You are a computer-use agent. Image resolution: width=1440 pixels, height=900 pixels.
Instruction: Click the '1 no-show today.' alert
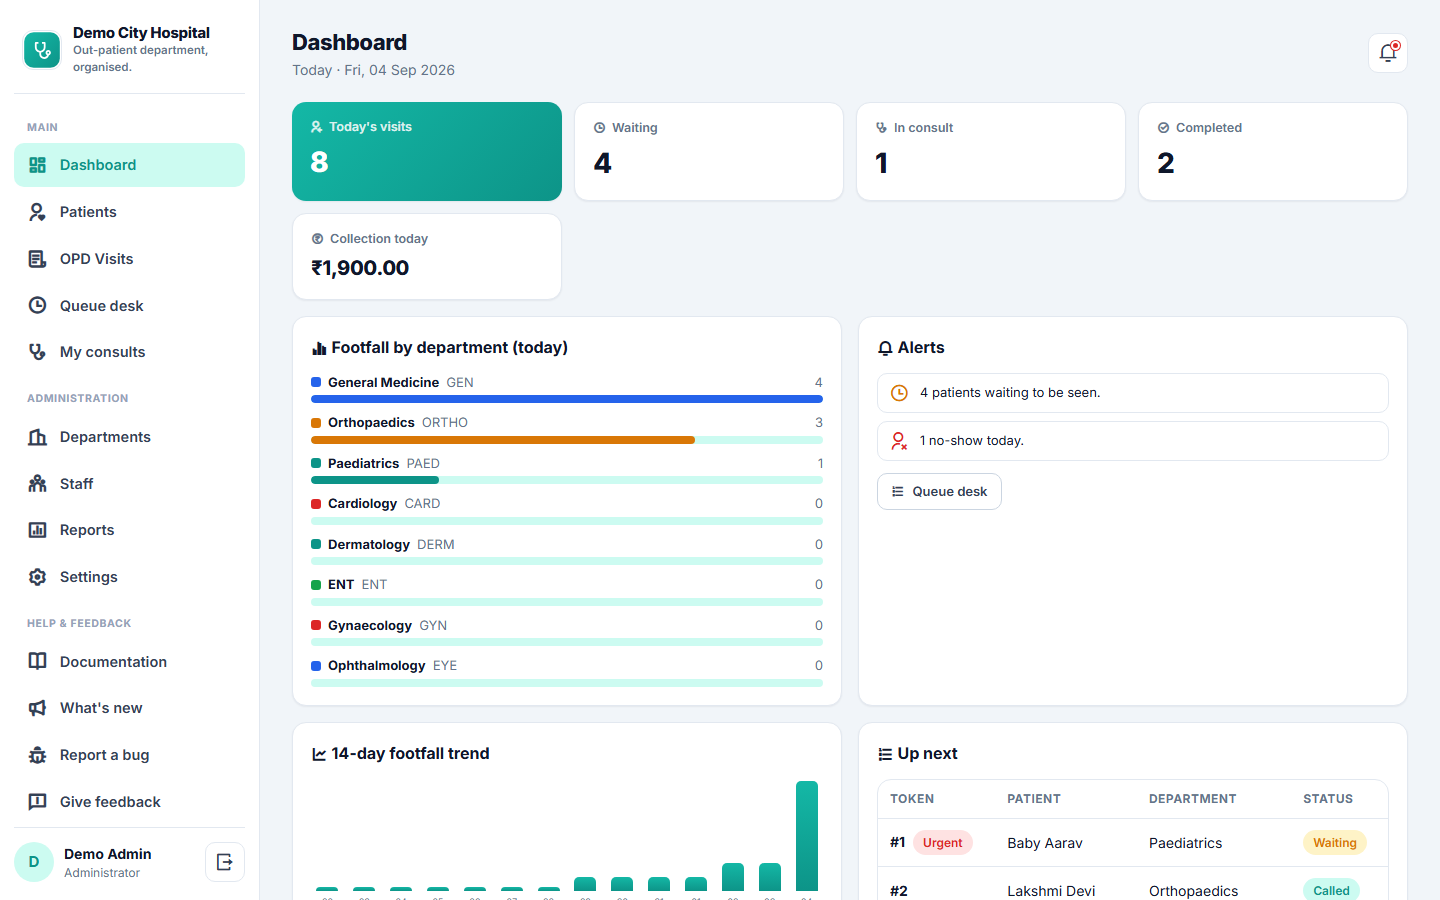[1133, 441]
